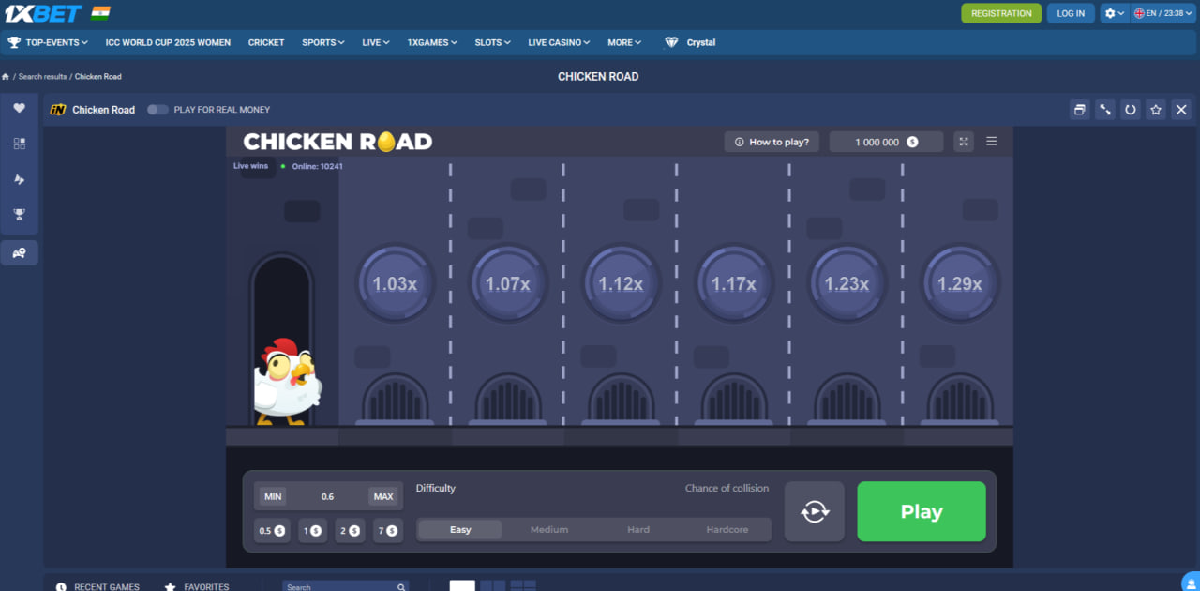Open the EN language and time dropdown
The image size is (1200, 591).
click(x=1163, y=13)
